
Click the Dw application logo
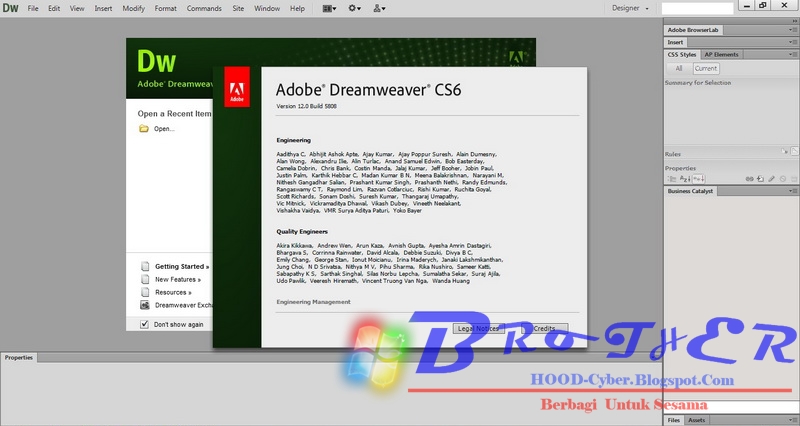(10, 8)
